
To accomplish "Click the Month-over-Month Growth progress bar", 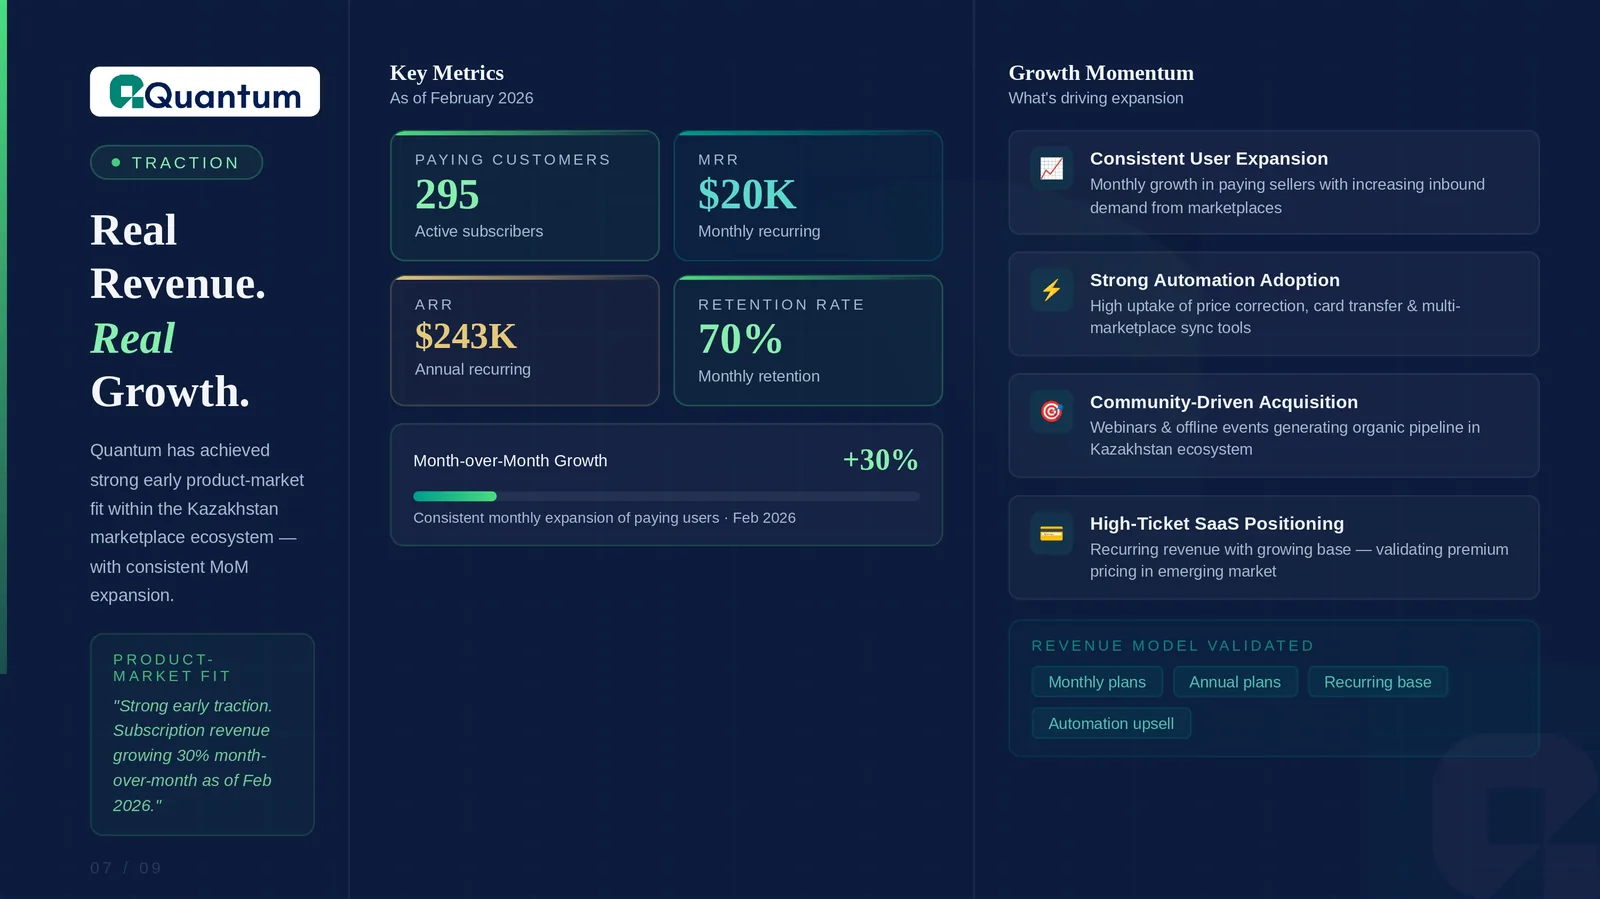I will click(665, 496).
